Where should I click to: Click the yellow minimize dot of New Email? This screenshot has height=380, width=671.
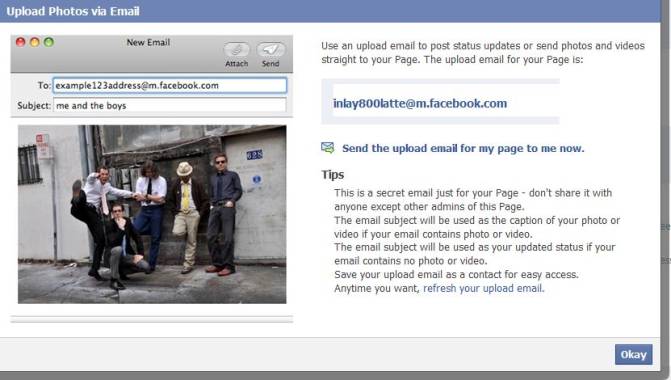pyautogui.click(x=35, y=42)
